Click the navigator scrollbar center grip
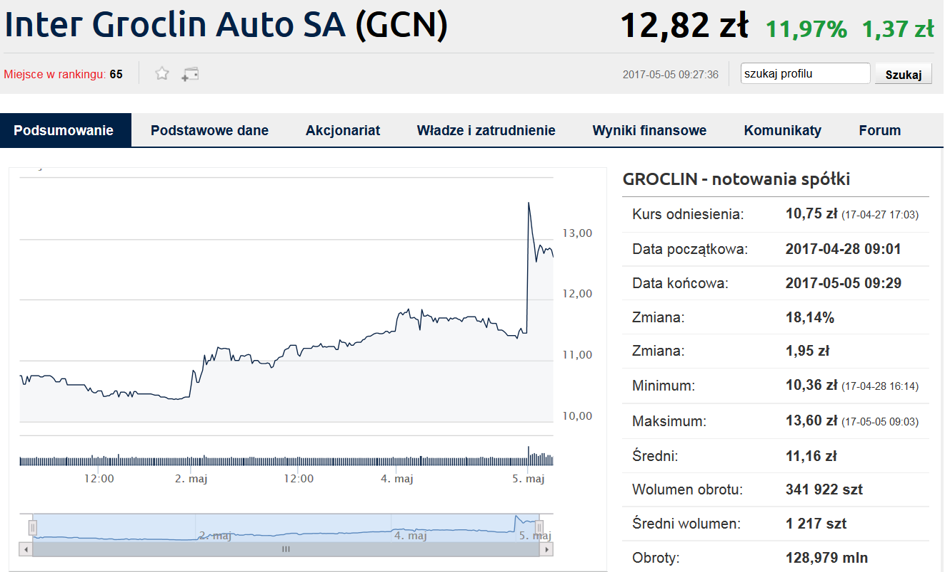Screen dimensions: 945x572 [286, 549]
